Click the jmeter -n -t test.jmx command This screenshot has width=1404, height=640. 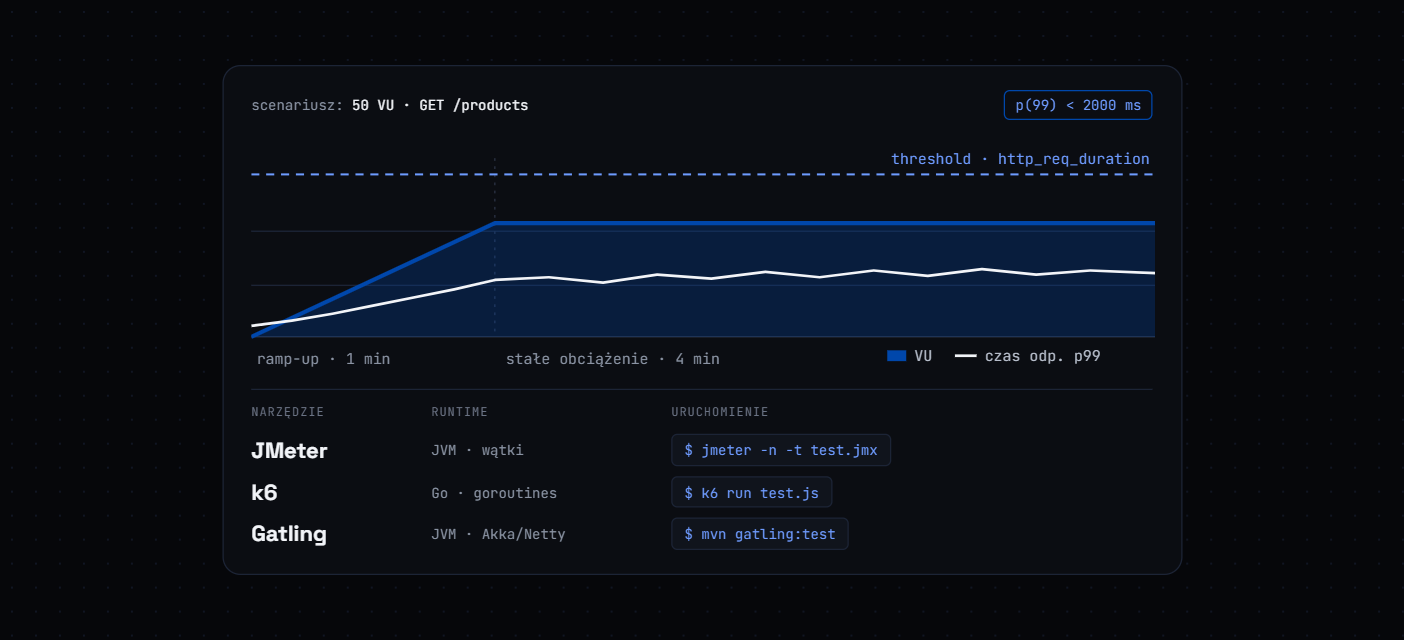781,450
